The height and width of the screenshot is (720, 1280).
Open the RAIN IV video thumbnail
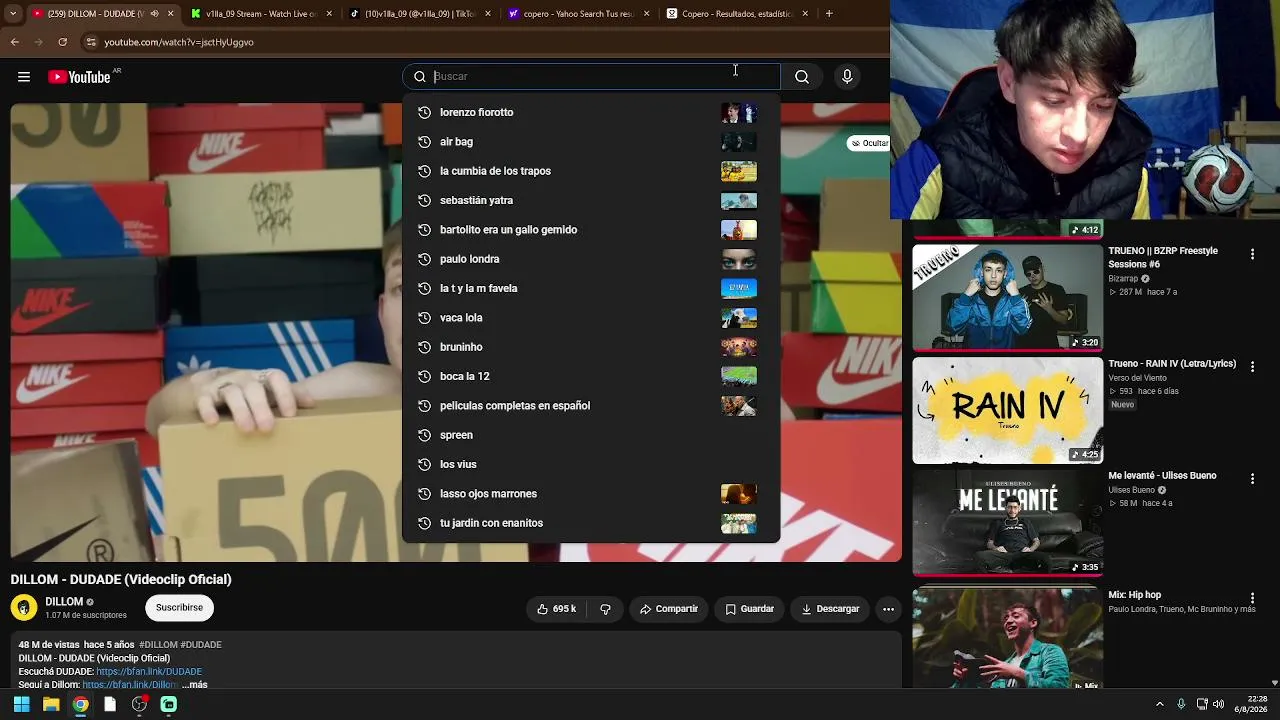click(x=1008, y=410)
